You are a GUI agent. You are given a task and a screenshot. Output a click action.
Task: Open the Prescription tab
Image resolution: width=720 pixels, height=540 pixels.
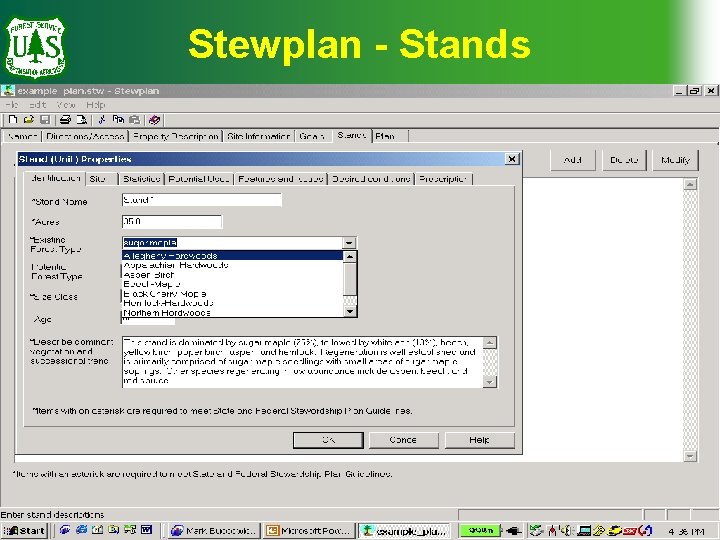(443, 179)
